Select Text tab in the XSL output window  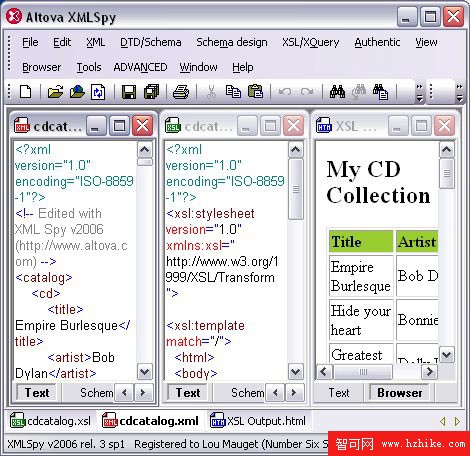coord(339,393)
